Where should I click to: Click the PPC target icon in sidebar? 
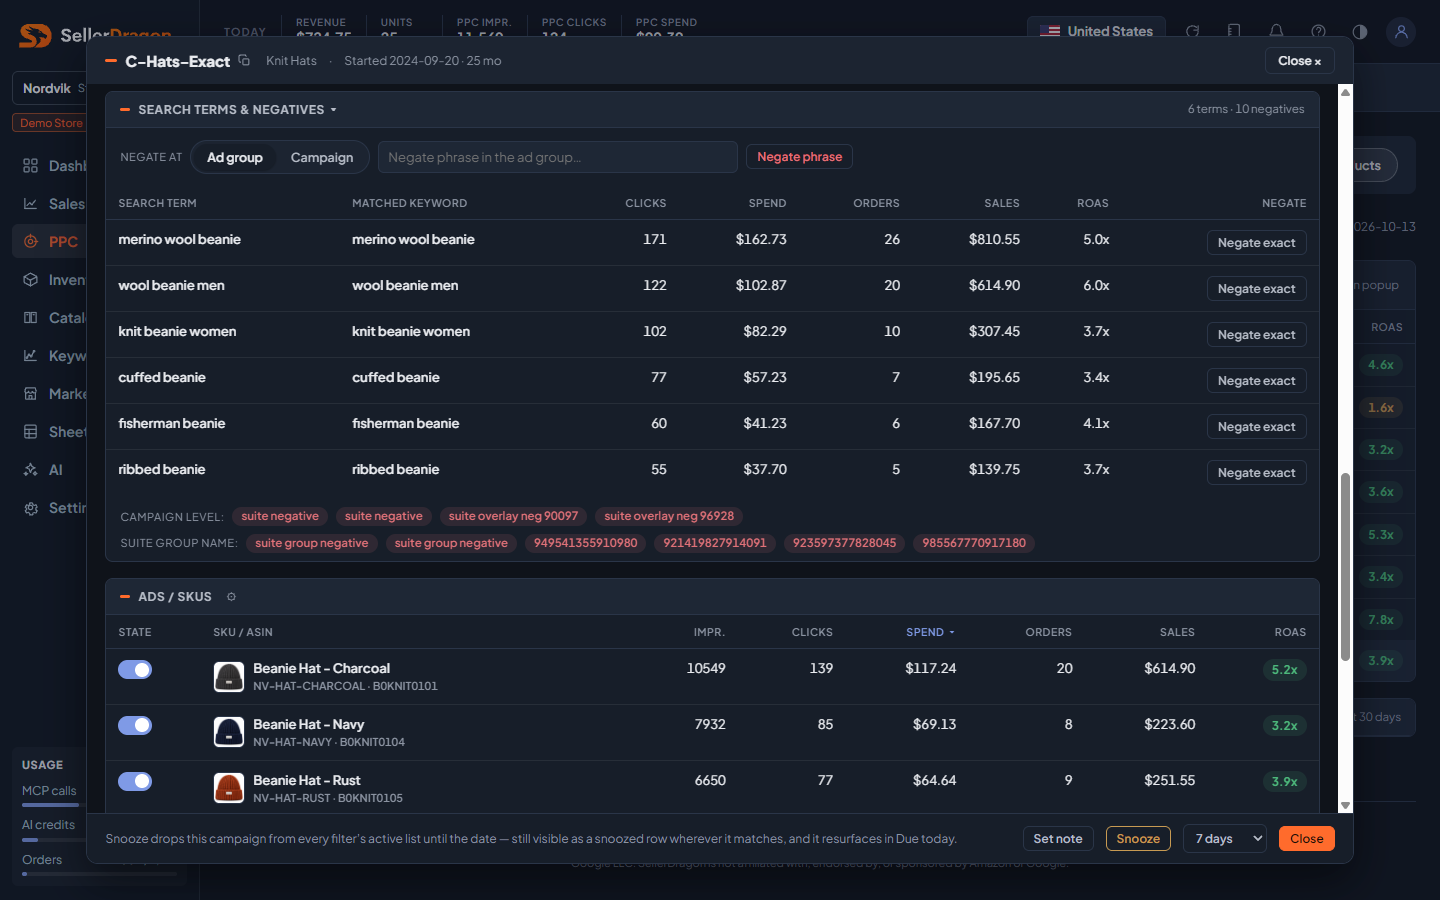click(31, 241)
